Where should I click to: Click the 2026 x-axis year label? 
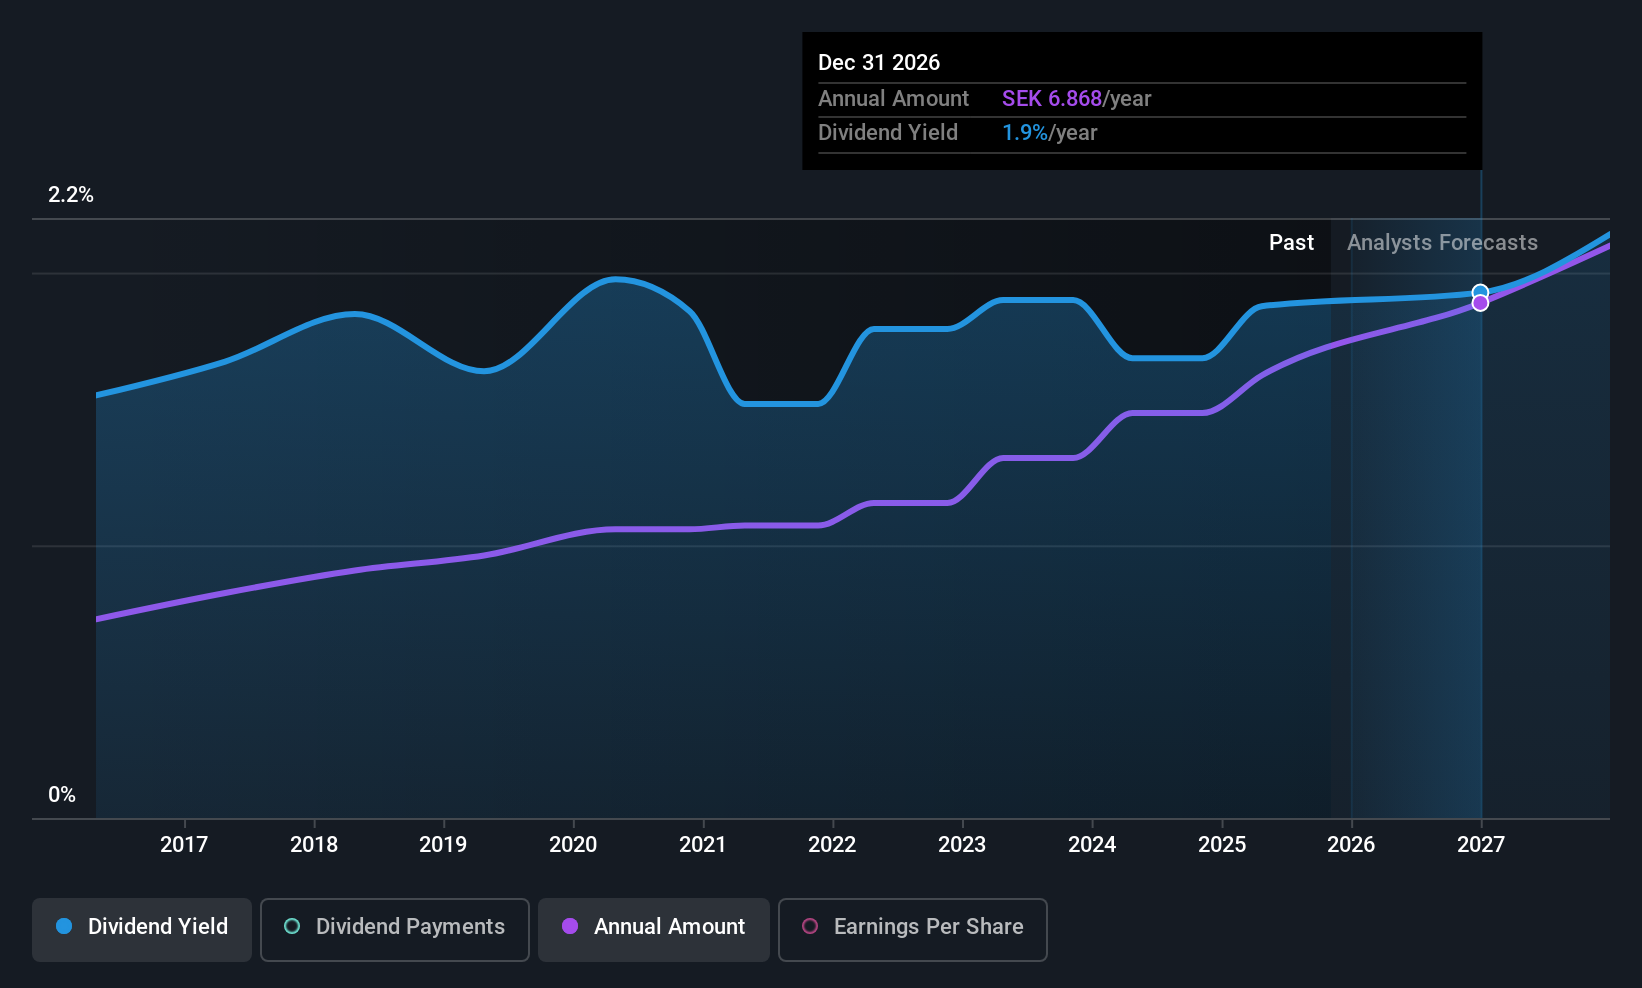[1351, 845]
